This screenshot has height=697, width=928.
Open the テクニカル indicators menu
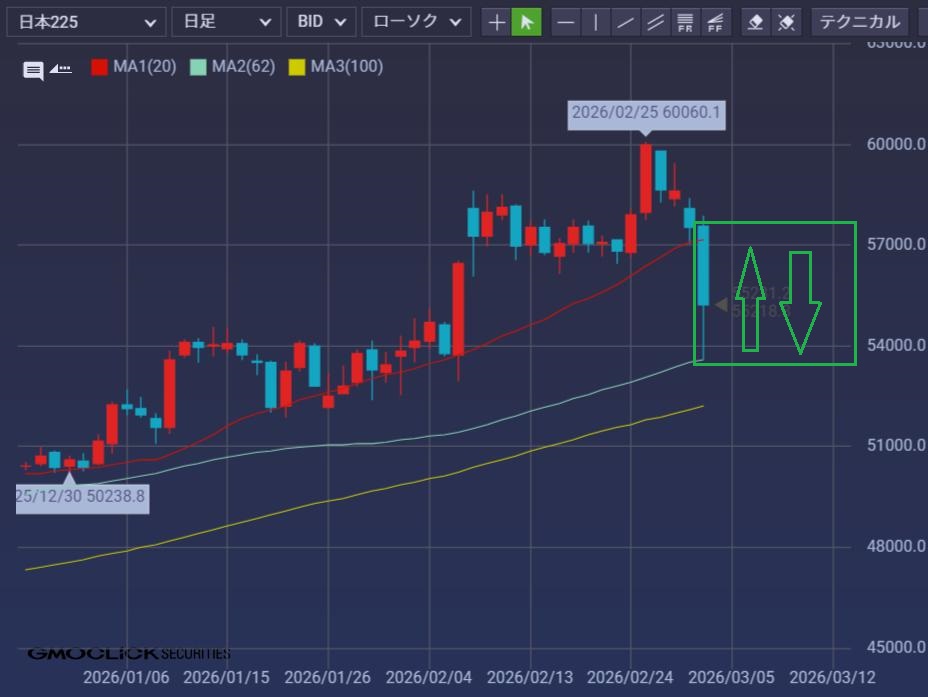tap(860, 21)
